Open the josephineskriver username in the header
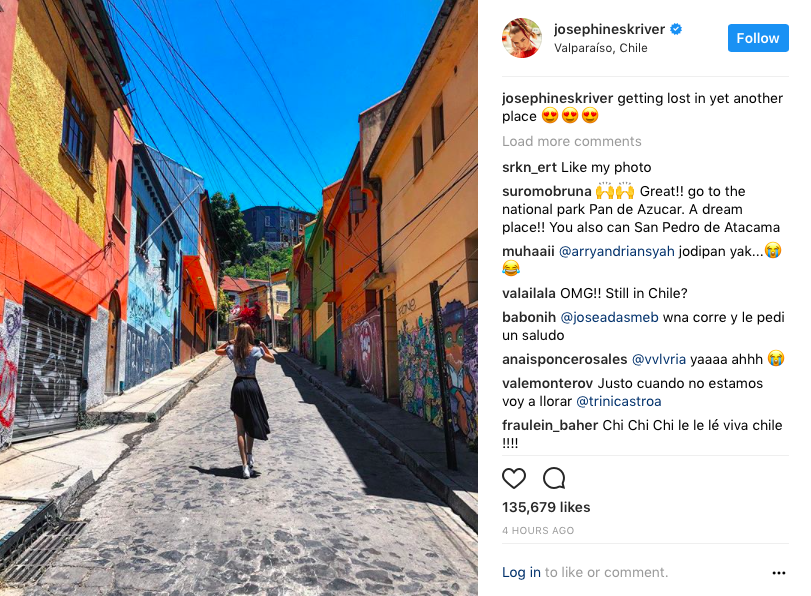Image resolution: width=811 pixels, height=596 pixels. (x=609, y=29)
